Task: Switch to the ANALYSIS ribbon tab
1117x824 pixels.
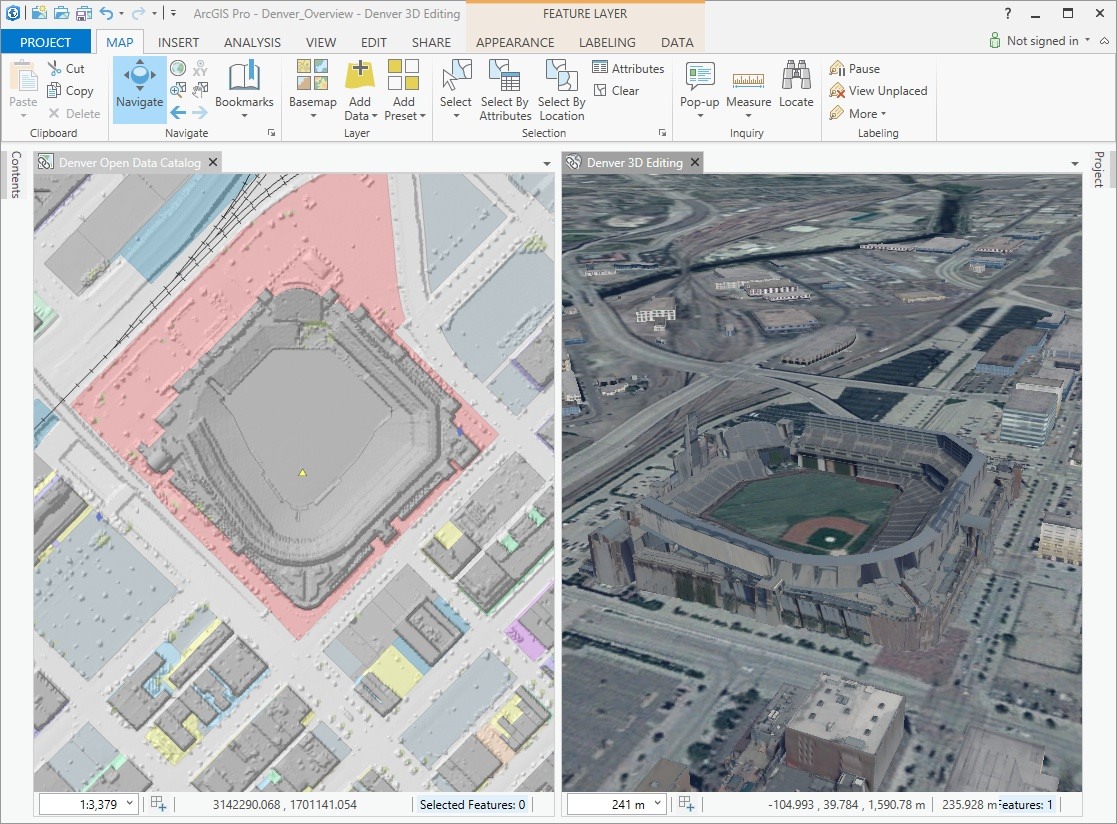Action: click(x=252, y=42)
